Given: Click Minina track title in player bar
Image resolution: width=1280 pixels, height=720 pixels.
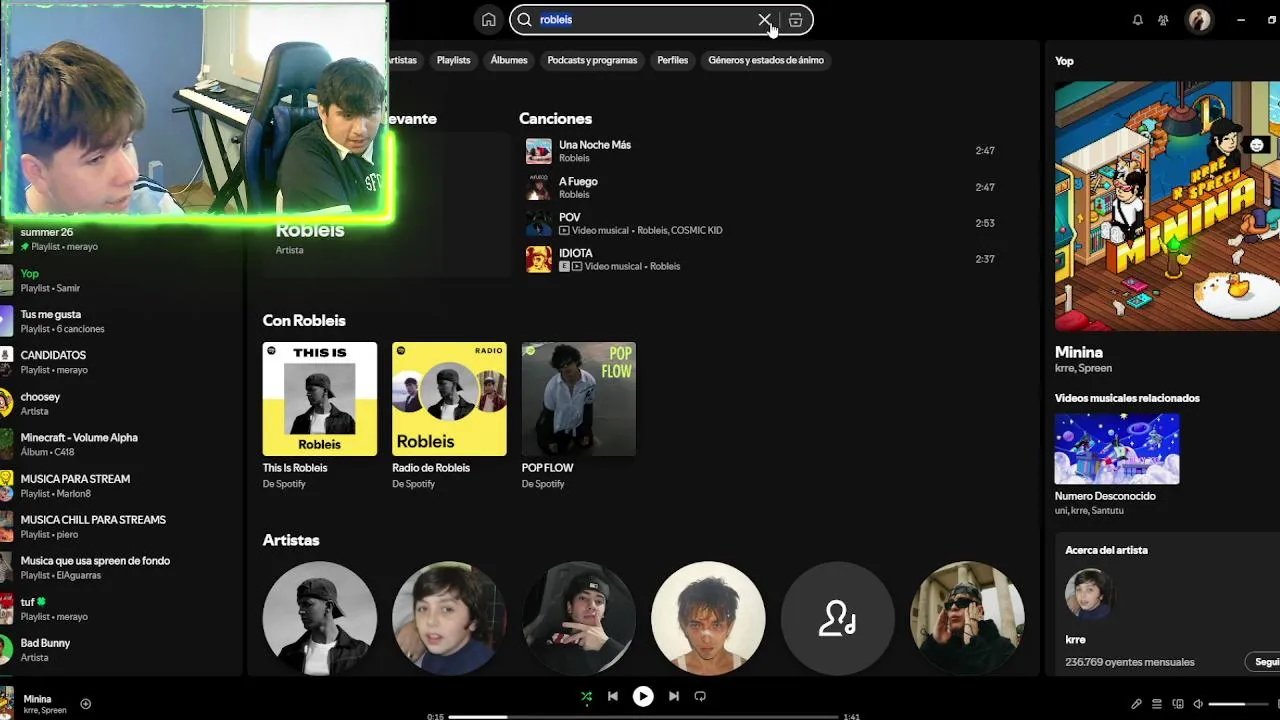Looking at the screenshot, I should pos(37,699).
